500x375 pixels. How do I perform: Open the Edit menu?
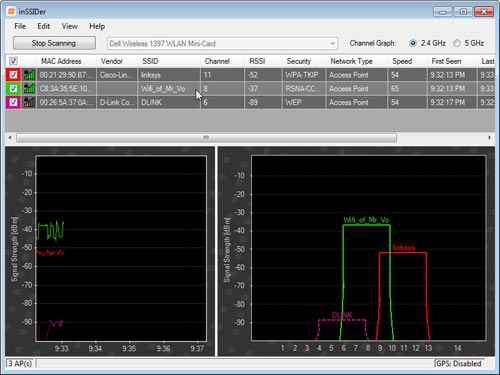coord(43,26)
